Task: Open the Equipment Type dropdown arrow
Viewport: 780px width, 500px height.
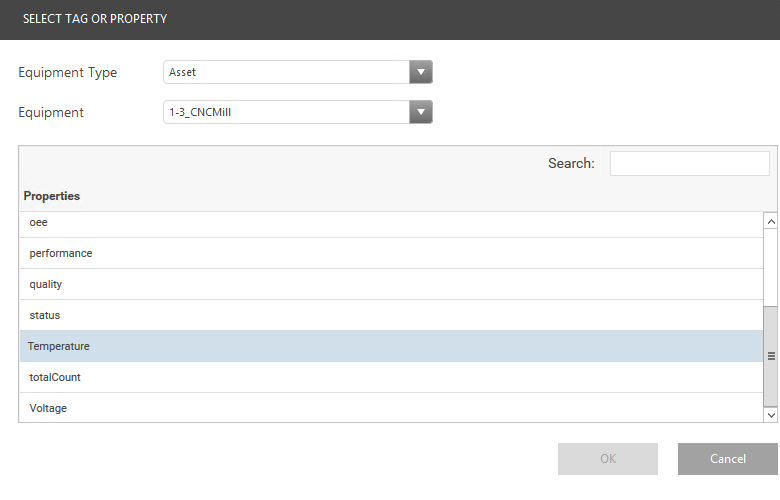Action: 421,72
